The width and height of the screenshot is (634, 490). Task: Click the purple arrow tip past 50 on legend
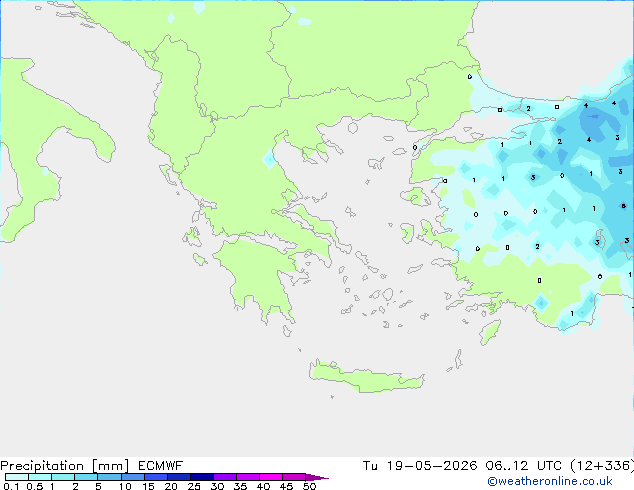pos(317,477)
